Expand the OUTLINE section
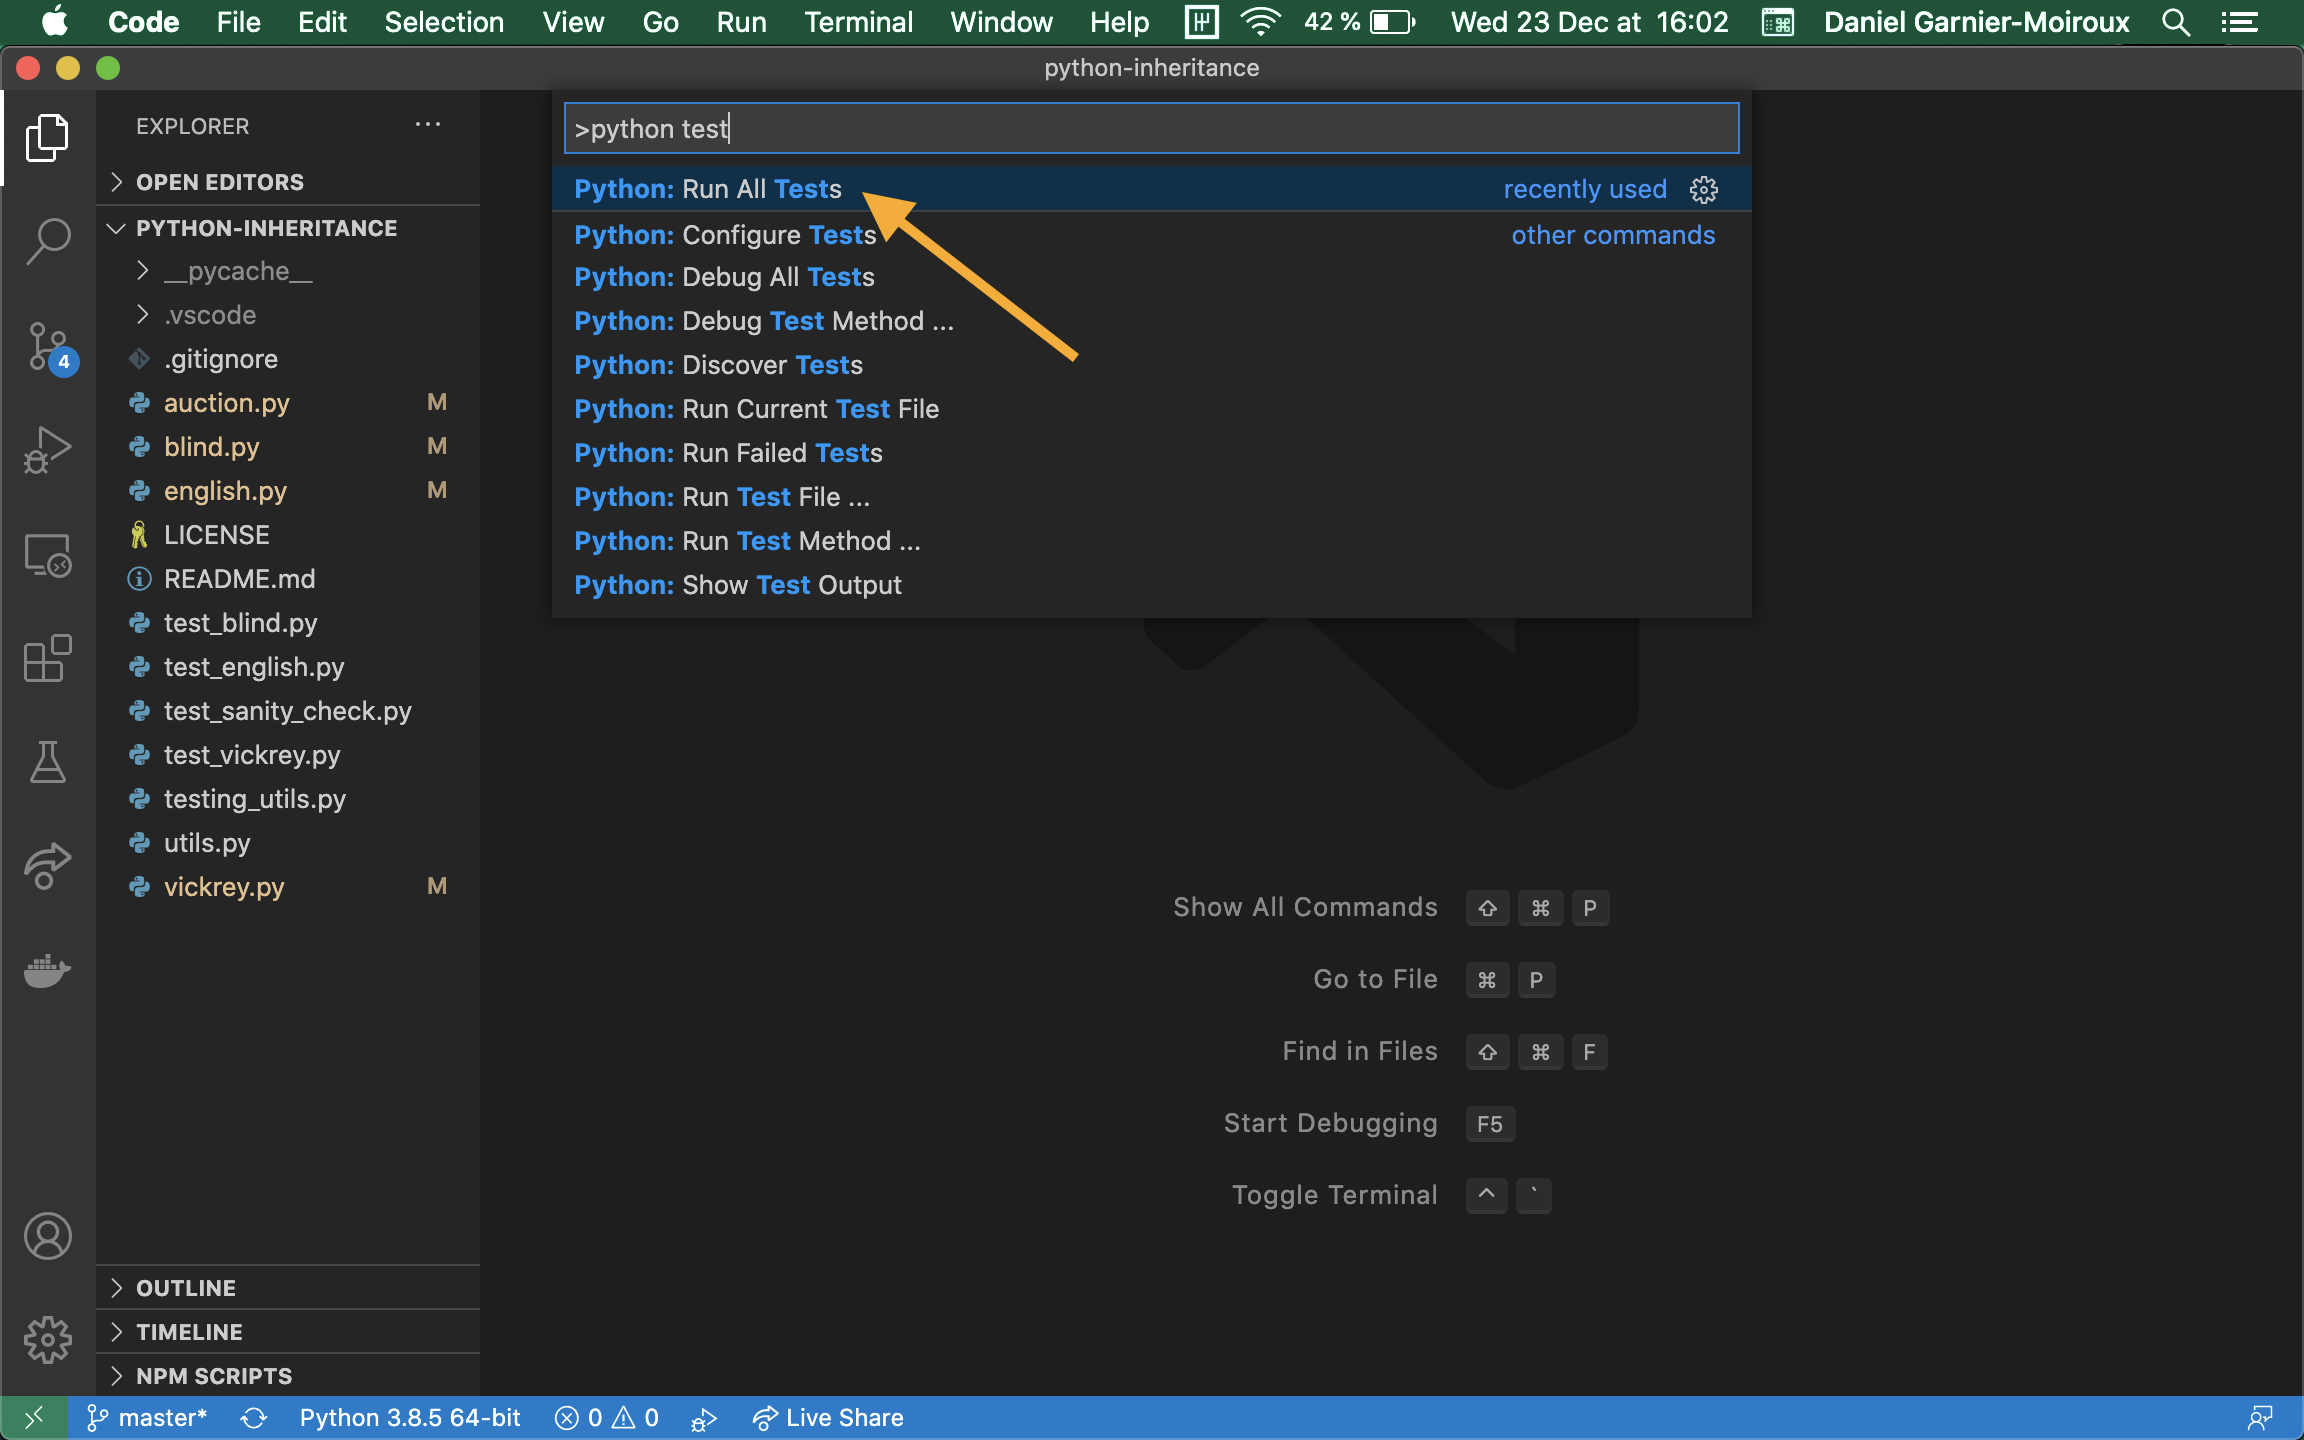2304x1440 pixels. [186, 1288]
